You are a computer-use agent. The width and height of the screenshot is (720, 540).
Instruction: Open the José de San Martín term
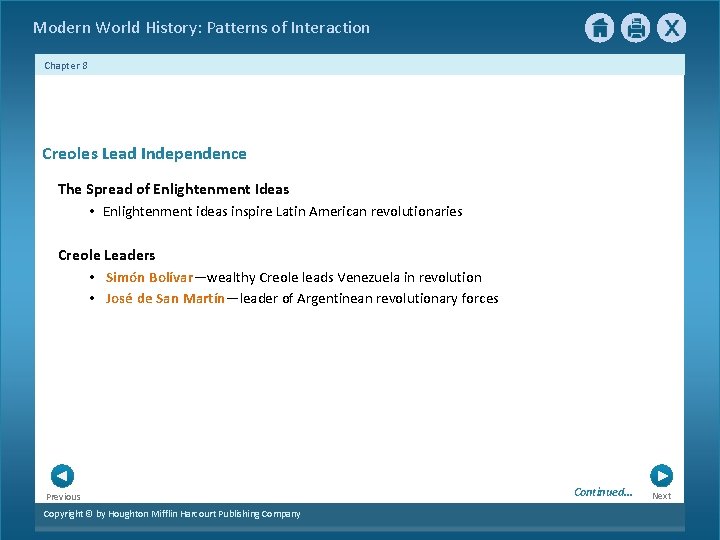pos(165,298)
